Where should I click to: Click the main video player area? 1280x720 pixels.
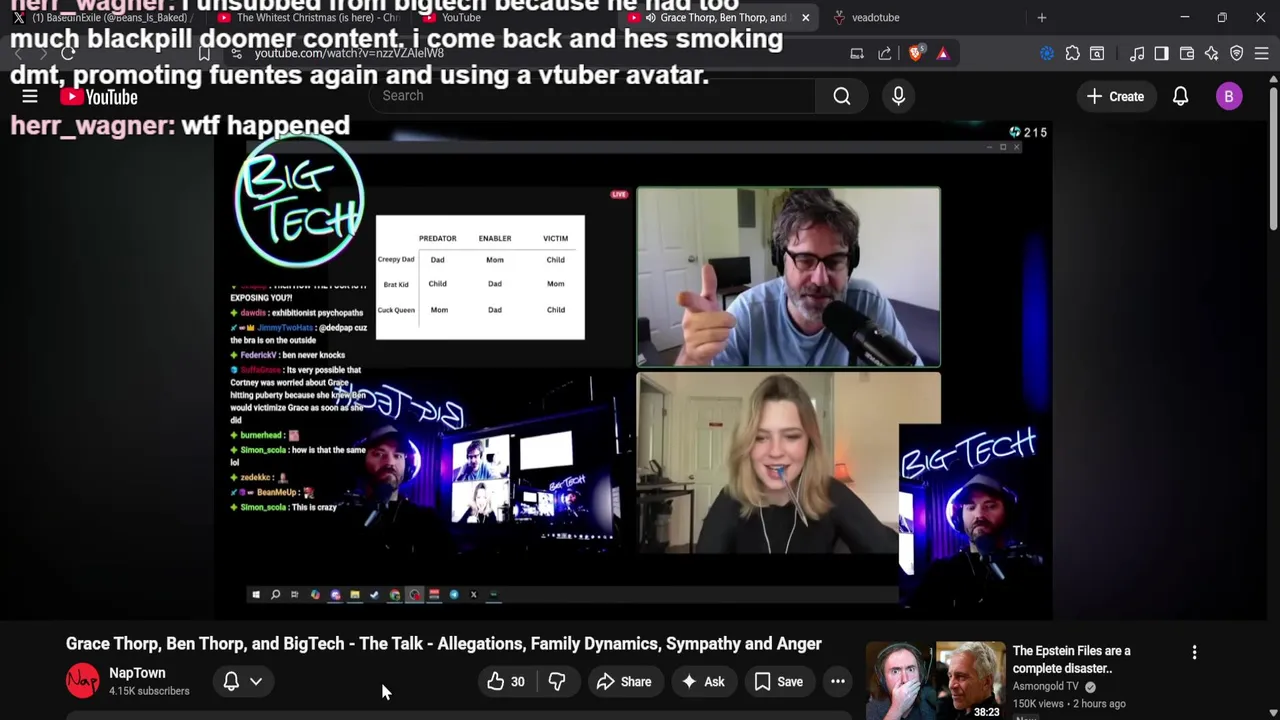pos(633,370)
